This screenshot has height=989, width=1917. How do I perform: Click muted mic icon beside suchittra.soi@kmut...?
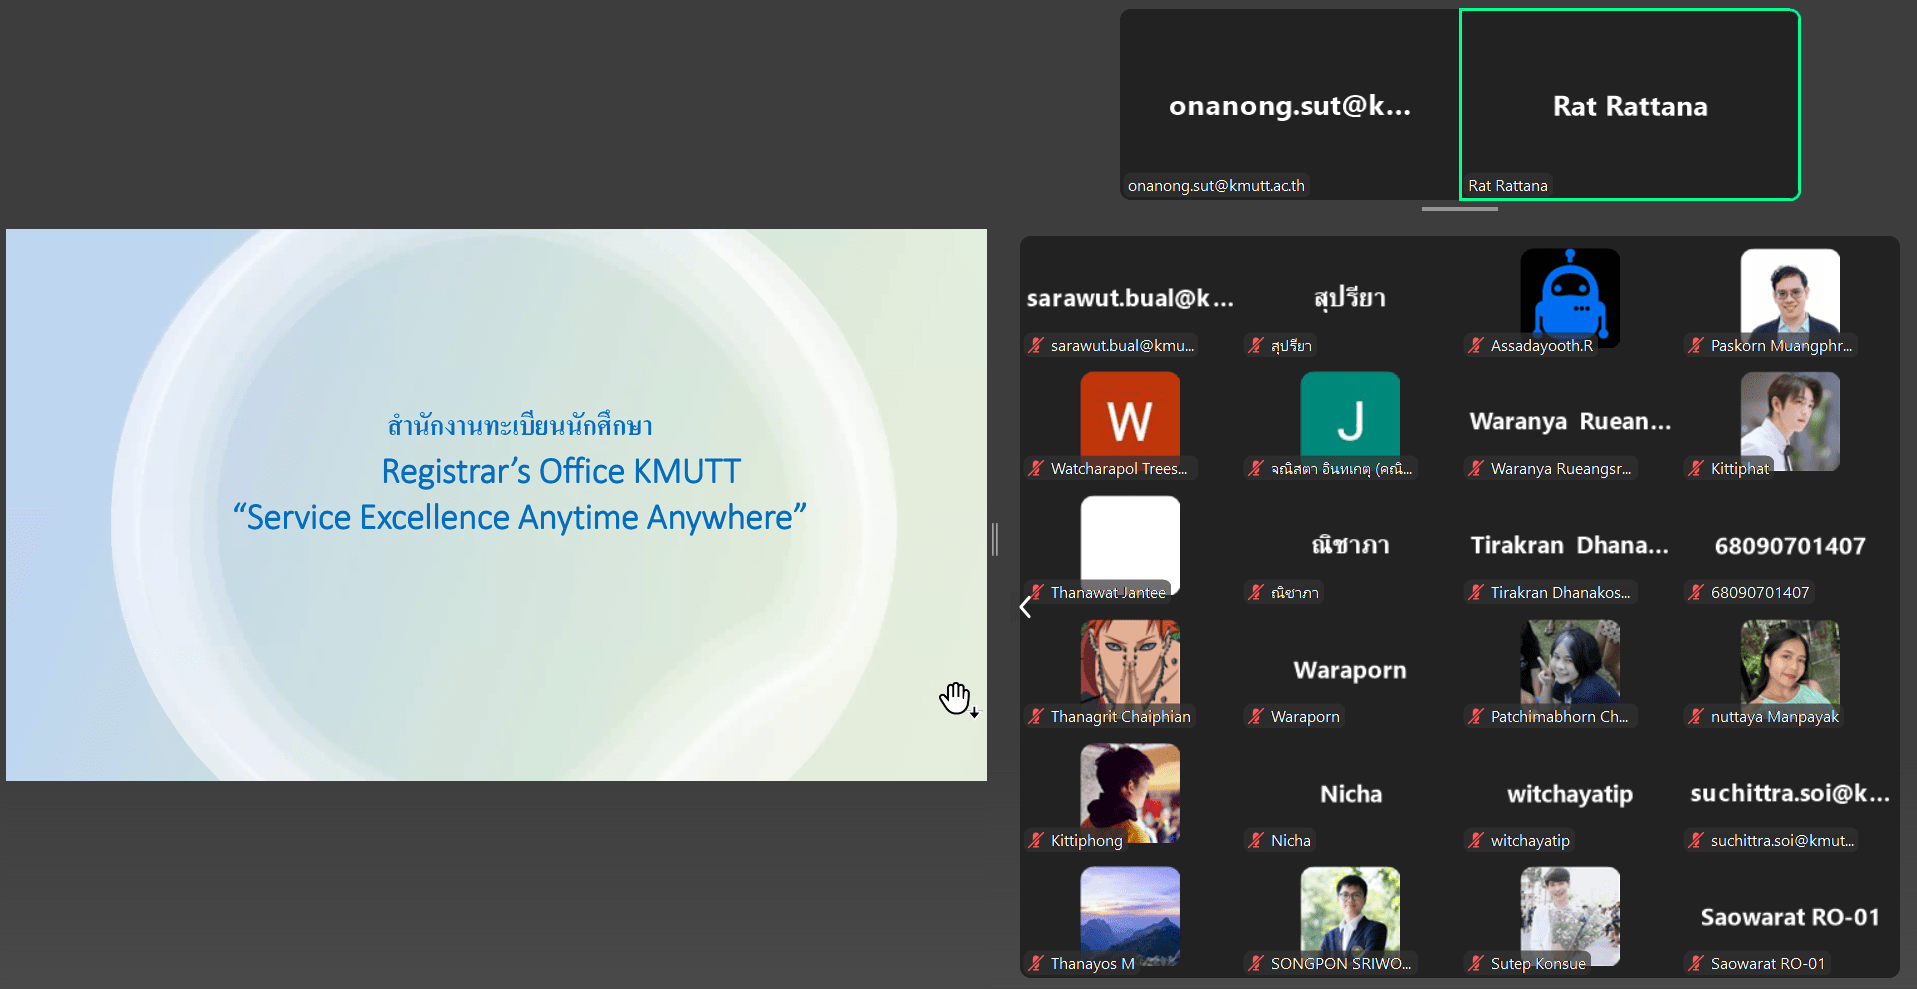pyautogui.click(x=1696, y=841)
